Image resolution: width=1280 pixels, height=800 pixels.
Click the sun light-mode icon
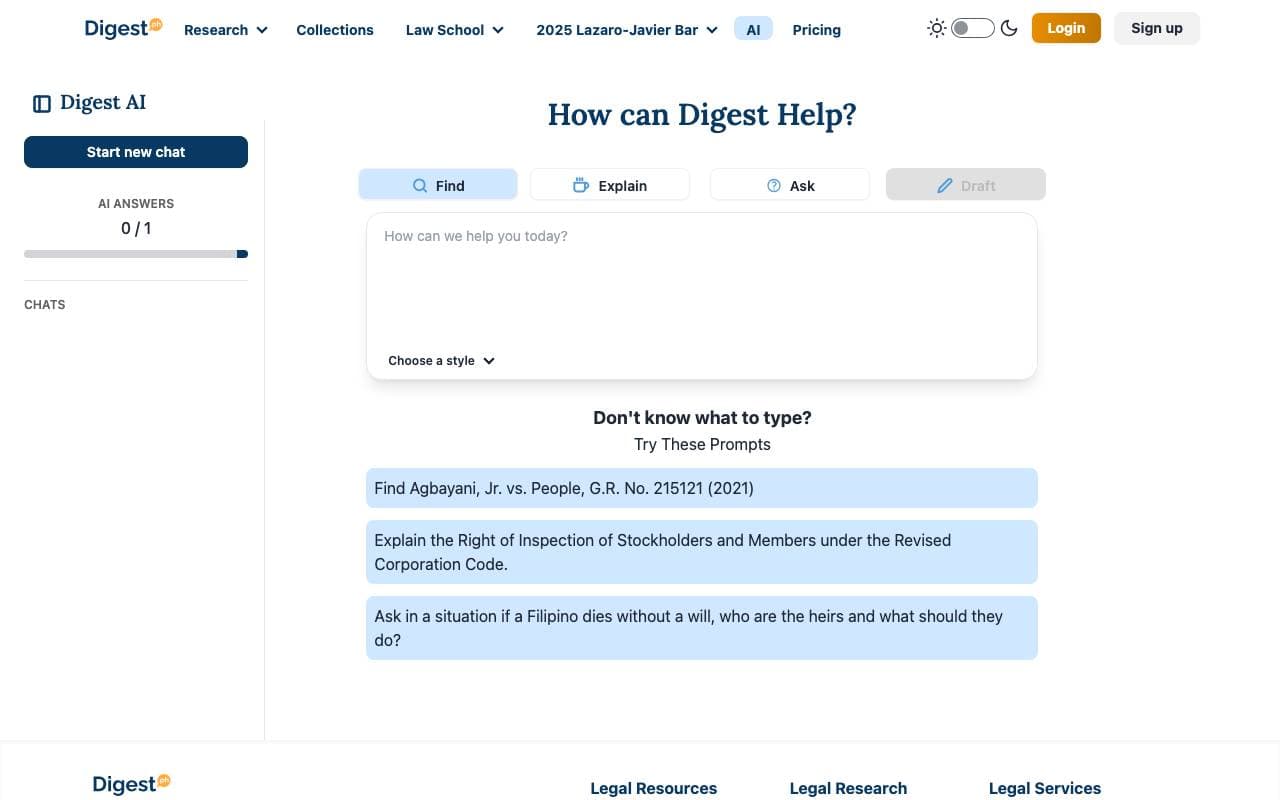tap(936, 28)
